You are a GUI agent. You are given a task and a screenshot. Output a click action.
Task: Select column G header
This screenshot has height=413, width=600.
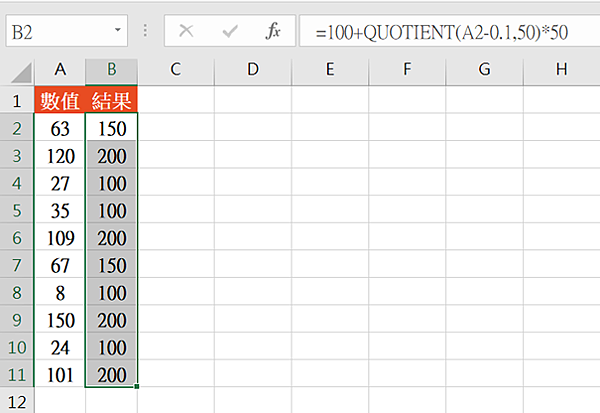(x=484, y=70)
